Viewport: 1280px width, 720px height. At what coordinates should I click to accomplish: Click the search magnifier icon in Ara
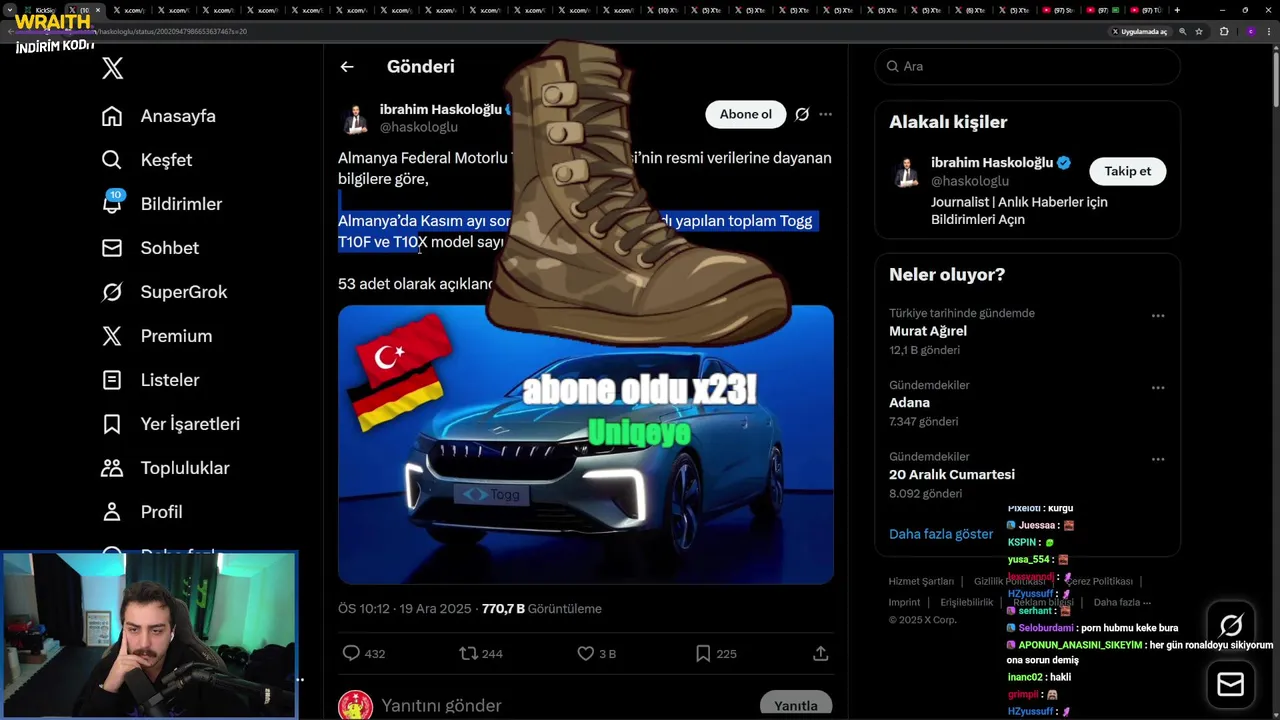click(892, 66)
